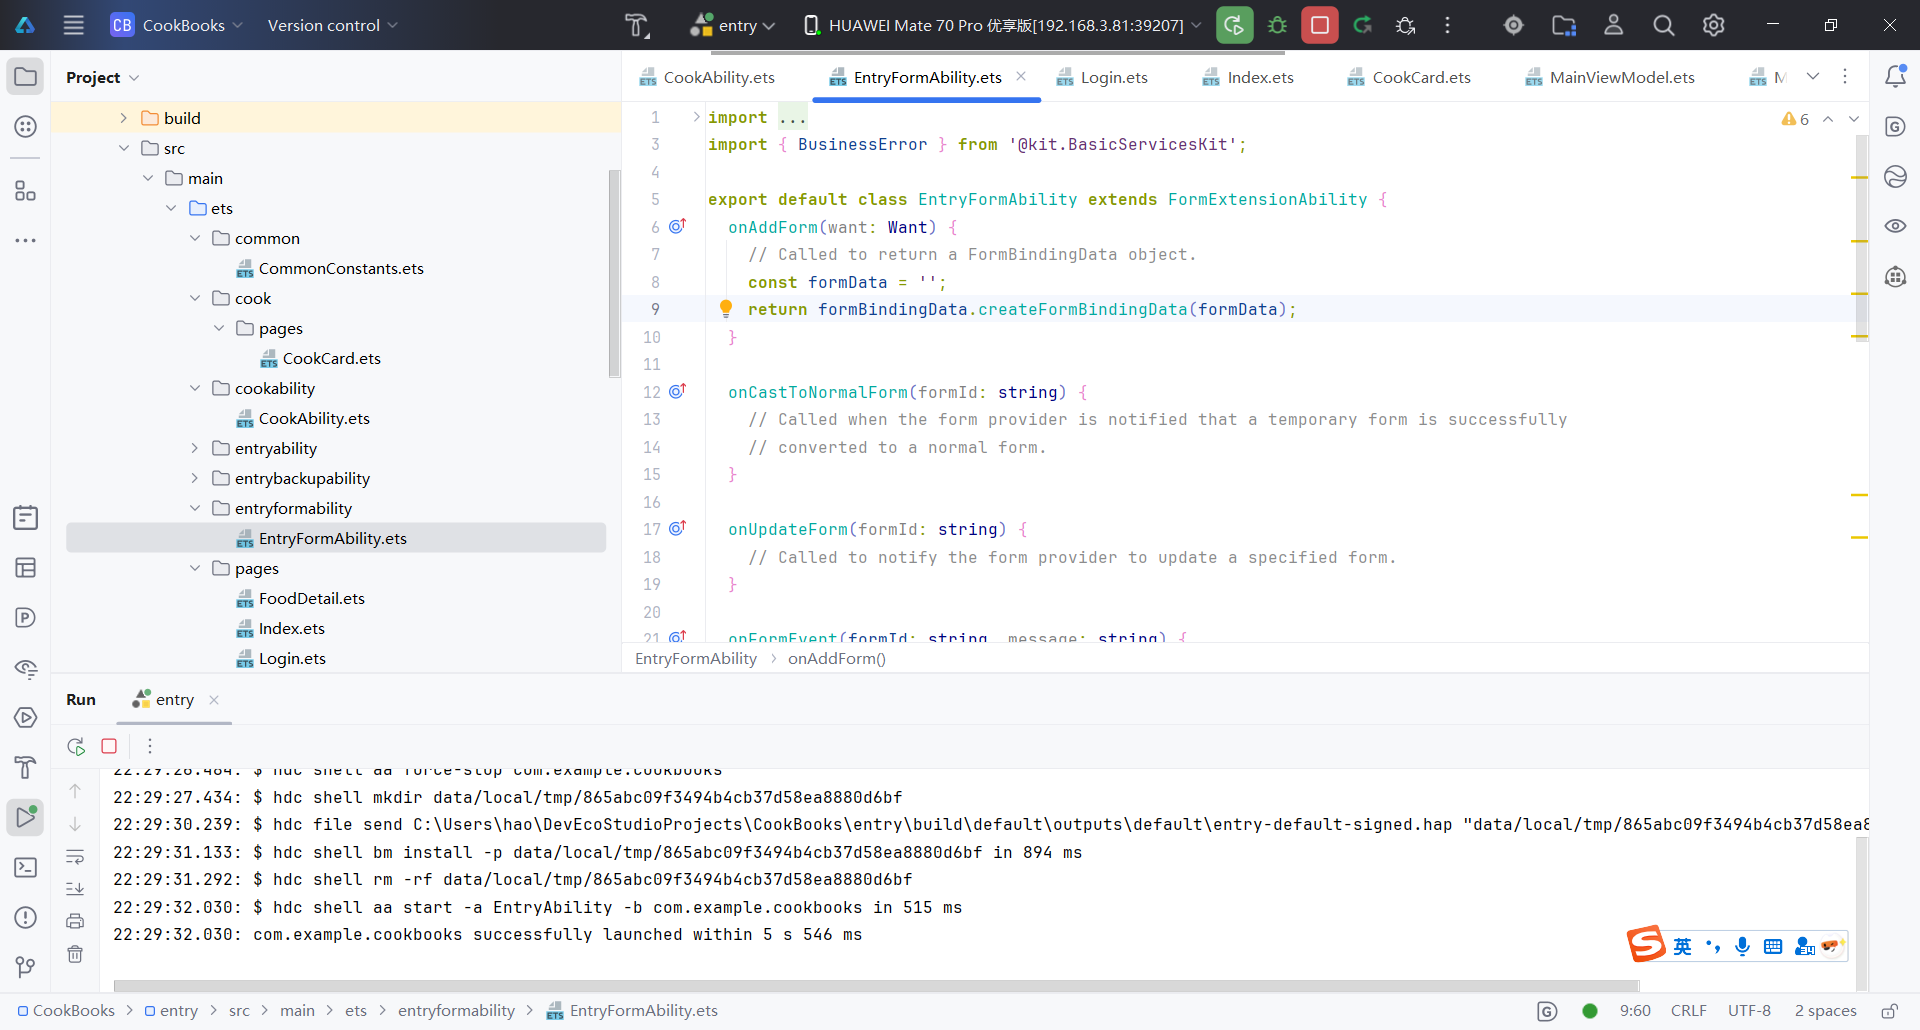Open the Version control menu
This screenshot has width=1920, height=1030.
[x=332, y=25]
